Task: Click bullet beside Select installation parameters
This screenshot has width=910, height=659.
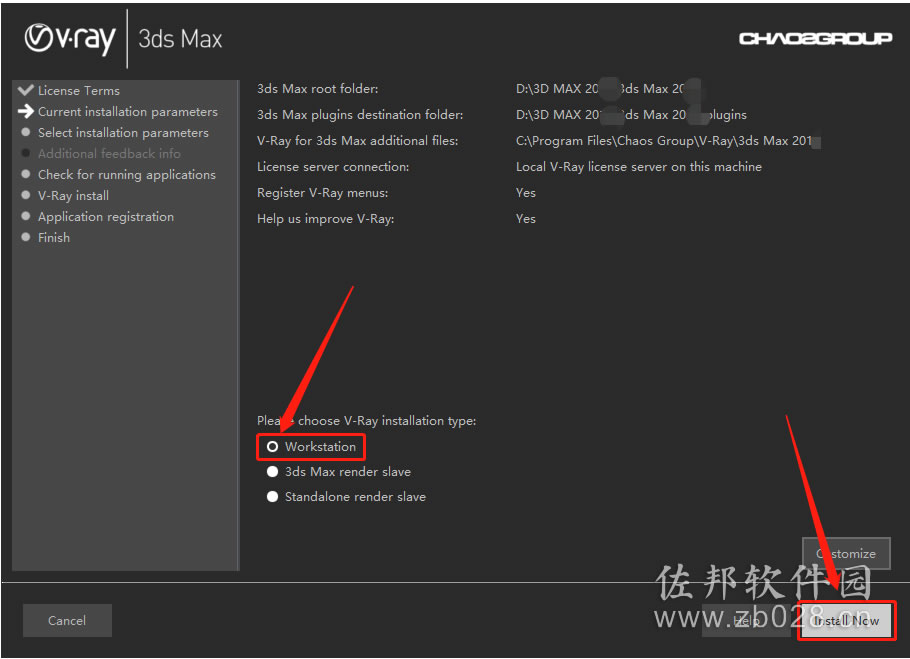Action: 26,132
